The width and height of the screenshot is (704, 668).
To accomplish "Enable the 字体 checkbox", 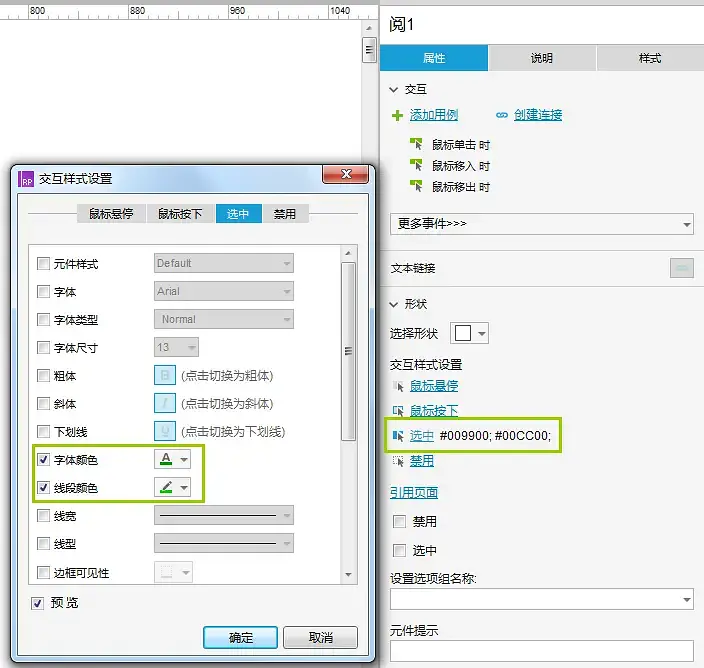I will (43, 292).
